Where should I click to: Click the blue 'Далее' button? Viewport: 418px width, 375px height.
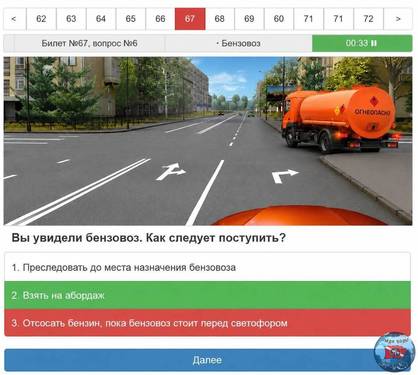pyautogui.click(x=207, y=360)
